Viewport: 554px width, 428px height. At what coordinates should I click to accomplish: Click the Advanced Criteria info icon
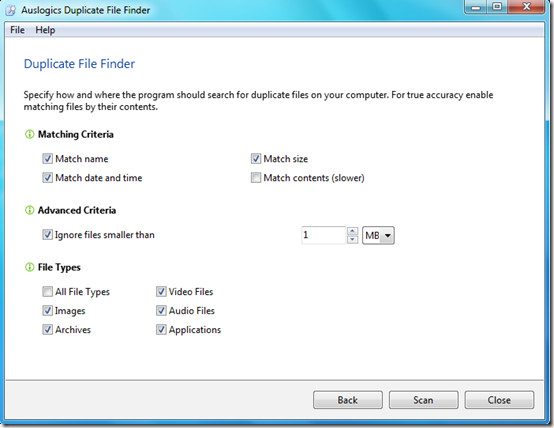click(29, 210)
